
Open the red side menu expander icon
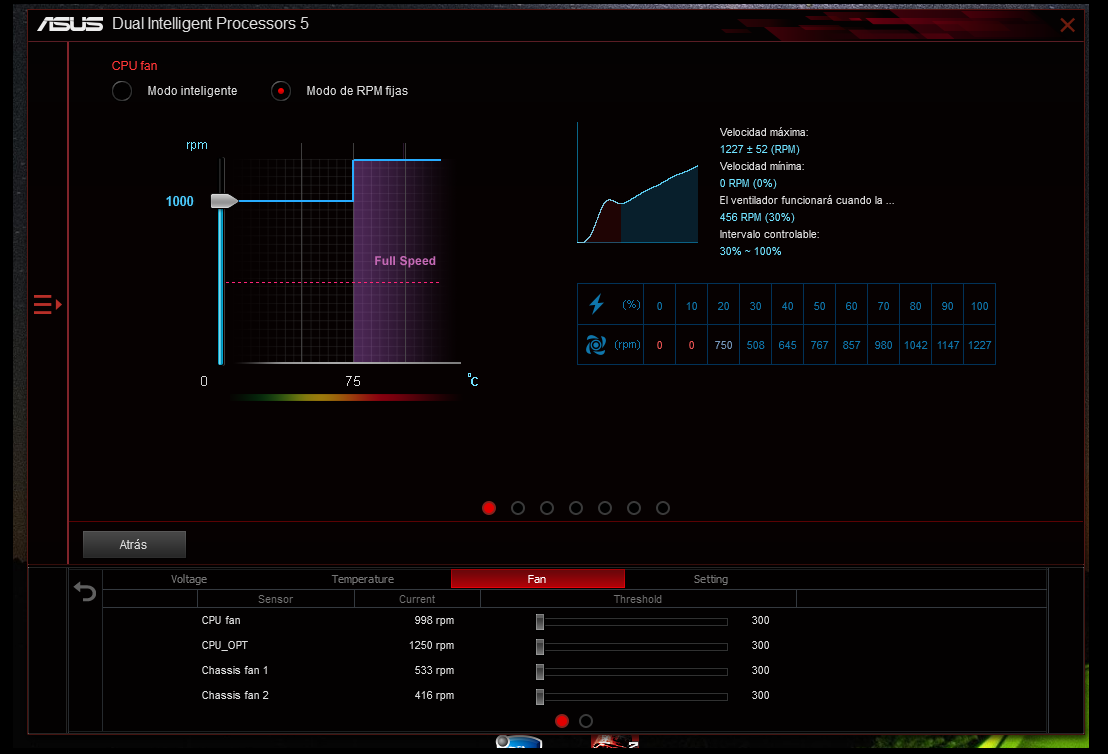47,305
